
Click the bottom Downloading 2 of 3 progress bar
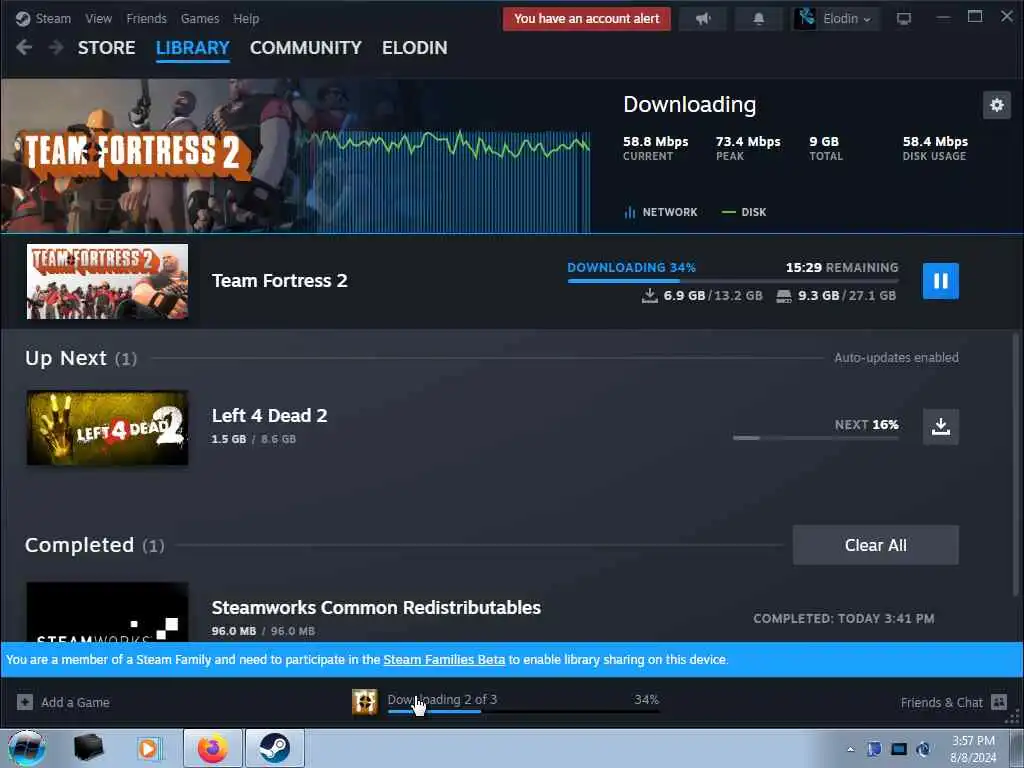(x=523, y=711)
